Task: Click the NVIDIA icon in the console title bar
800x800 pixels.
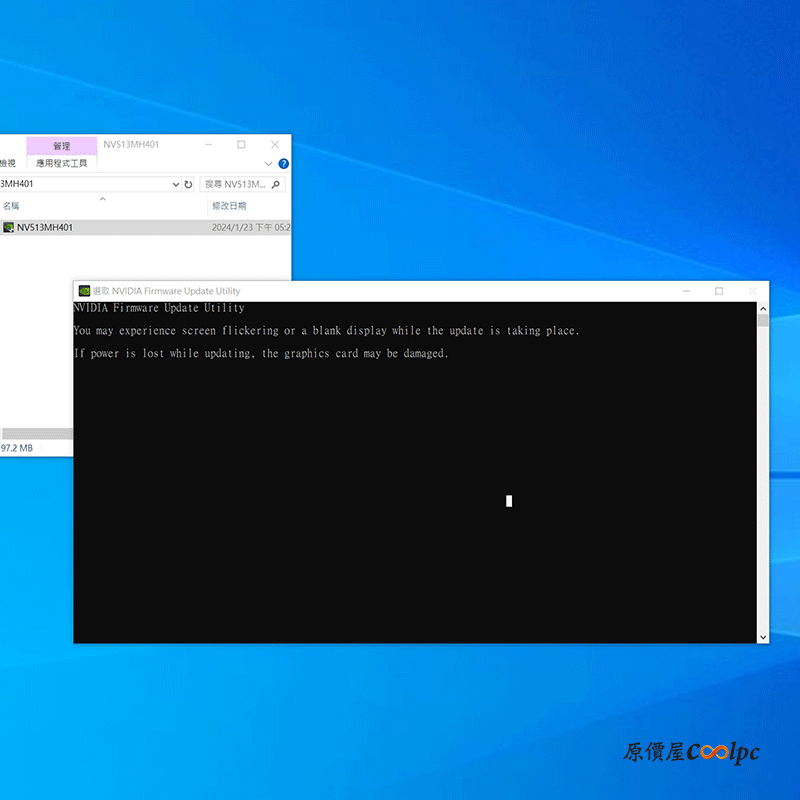Action: (84, 291)
